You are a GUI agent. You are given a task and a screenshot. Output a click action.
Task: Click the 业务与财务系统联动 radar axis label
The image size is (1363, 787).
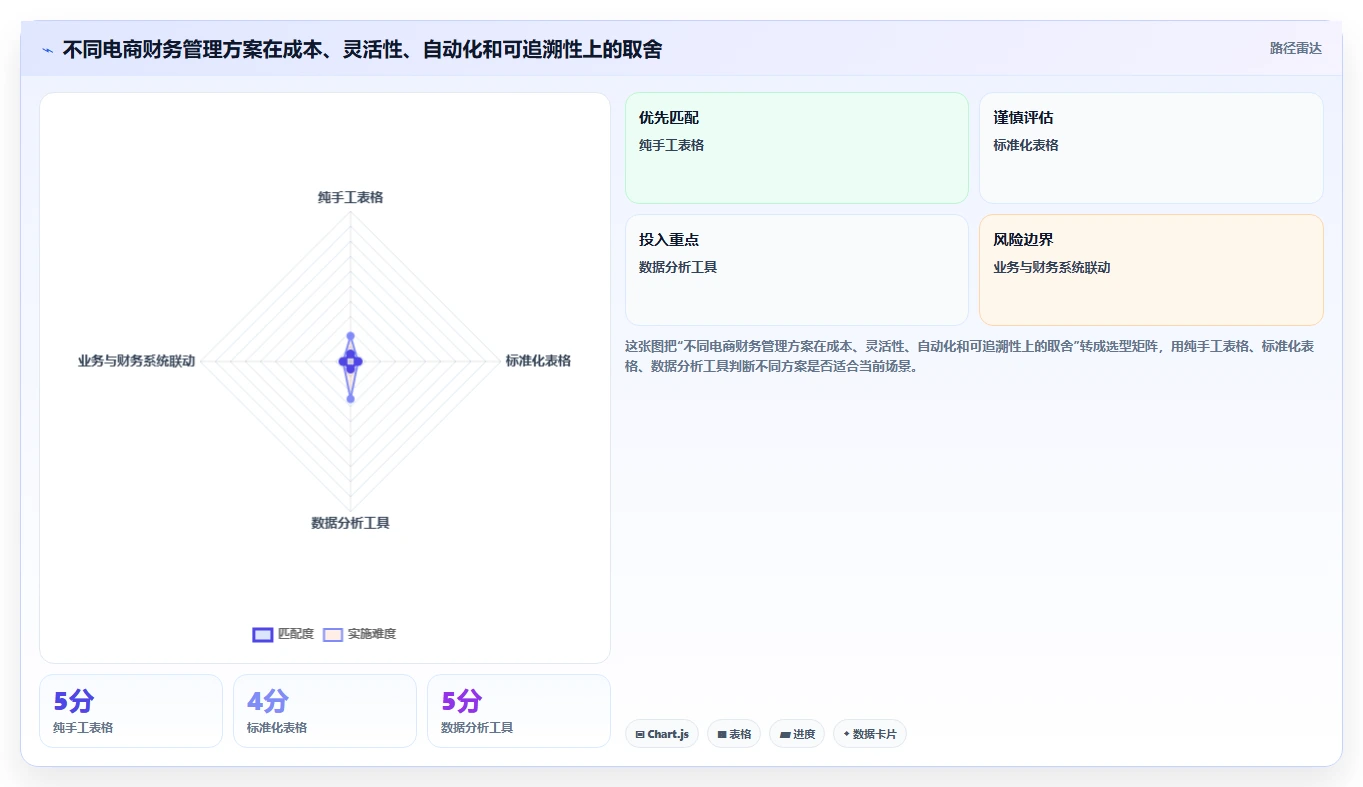tap(136, 361)
